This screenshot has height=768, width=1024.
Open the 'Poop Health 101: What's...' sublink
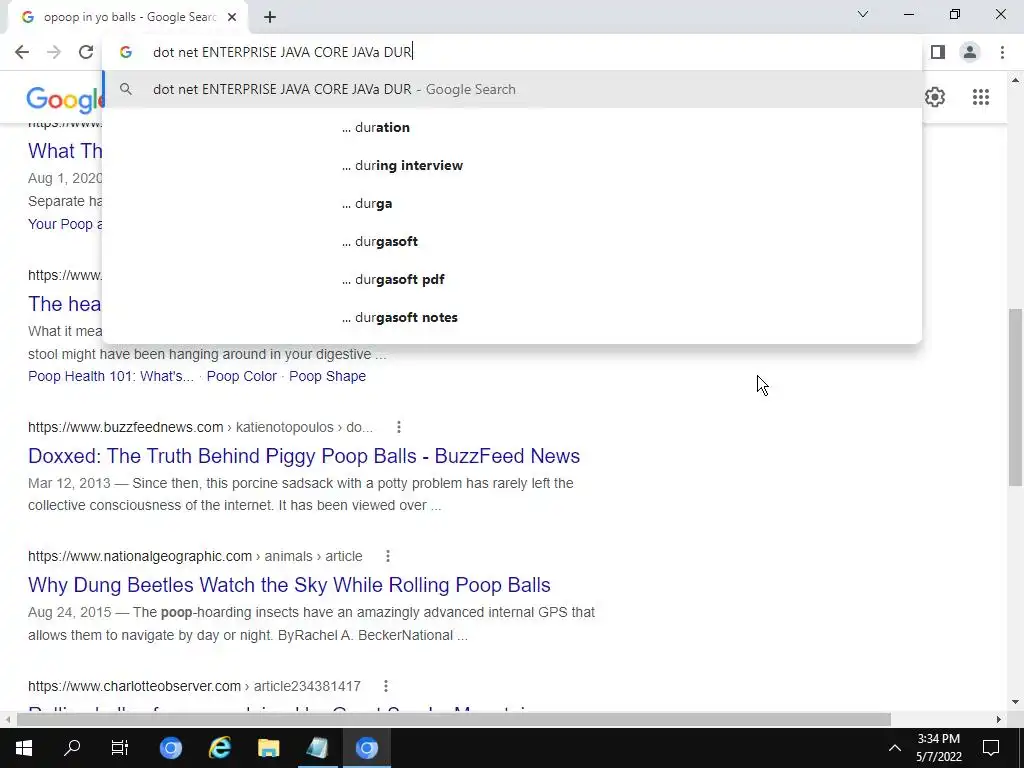coord(111,376)
